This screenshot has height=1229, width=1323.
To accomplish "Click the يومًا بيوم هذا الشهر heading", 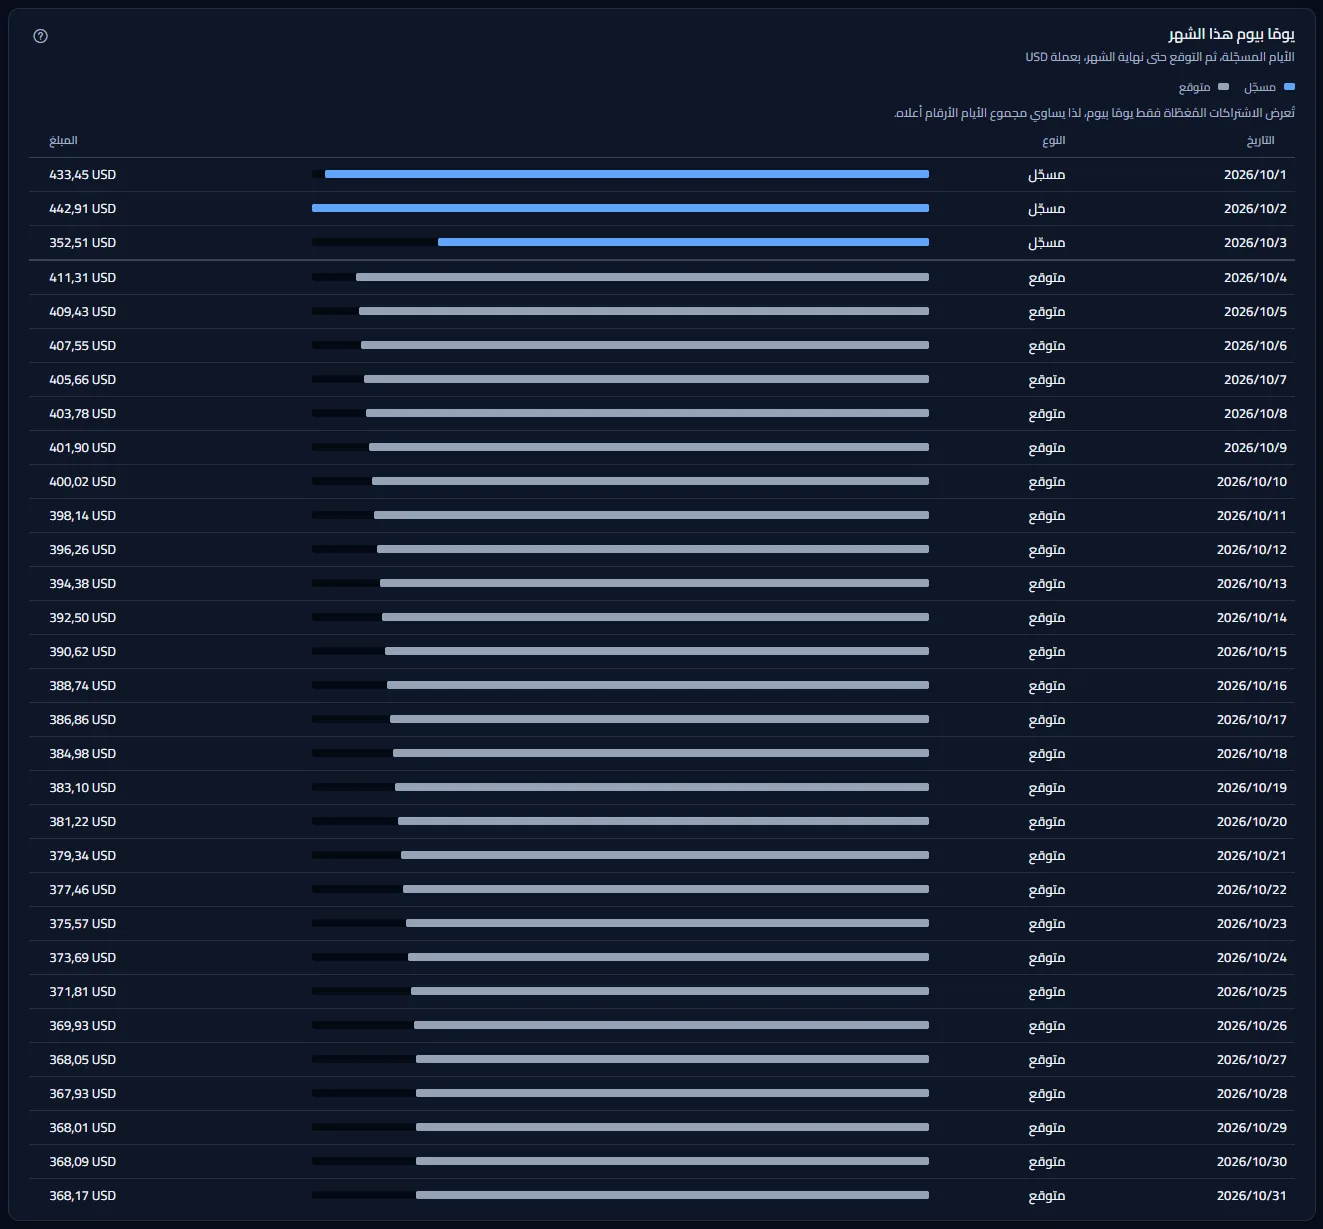I will point(1232,35).
